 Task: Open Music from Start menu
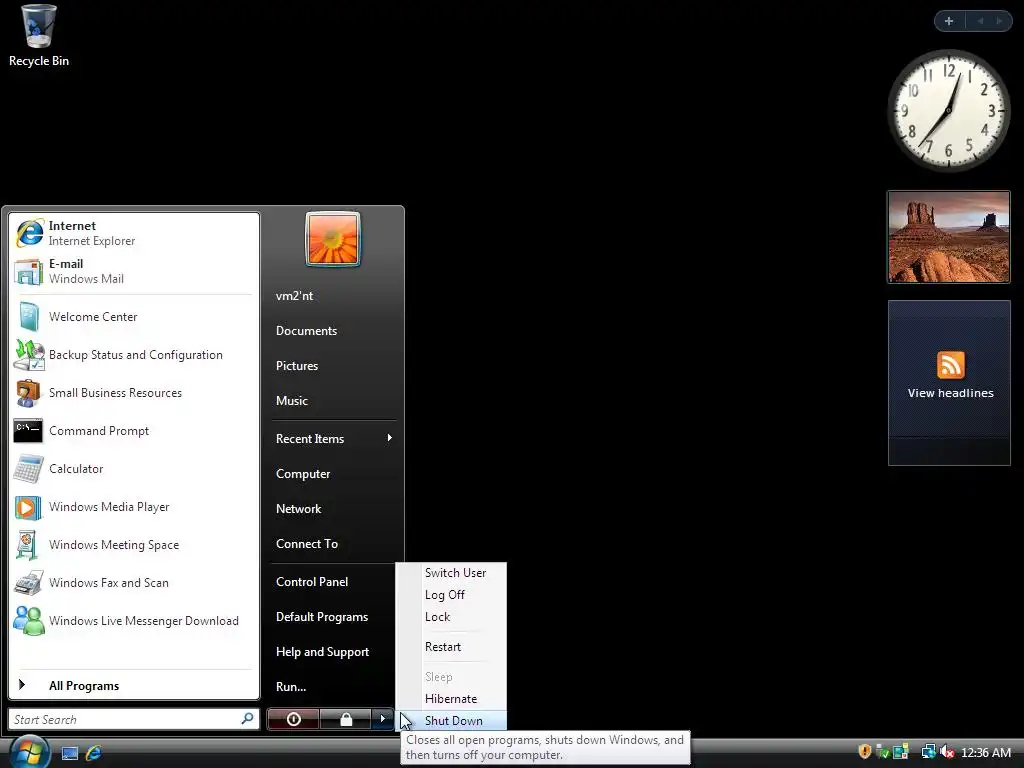(x=333, y=401)
